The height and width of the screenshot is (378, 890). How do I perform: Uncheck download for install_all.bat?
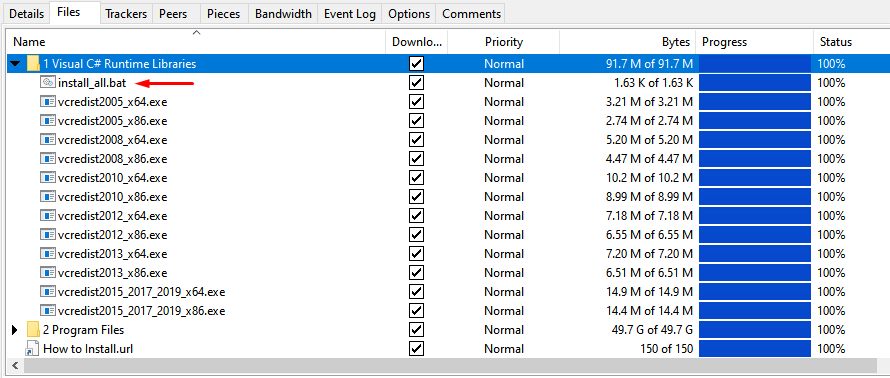[417, 83]
